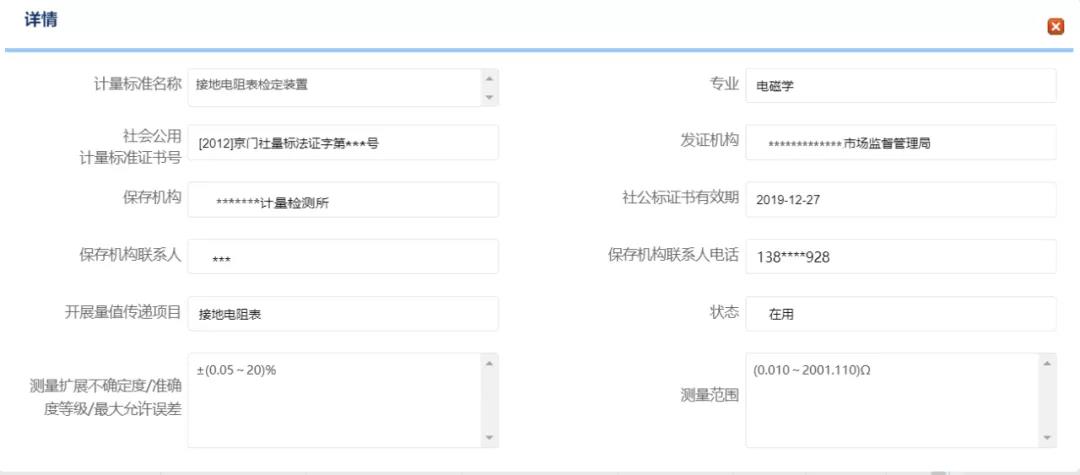Select the 专业 field showing 电磁学
The image size is (1080, 475).
point(900,85)
